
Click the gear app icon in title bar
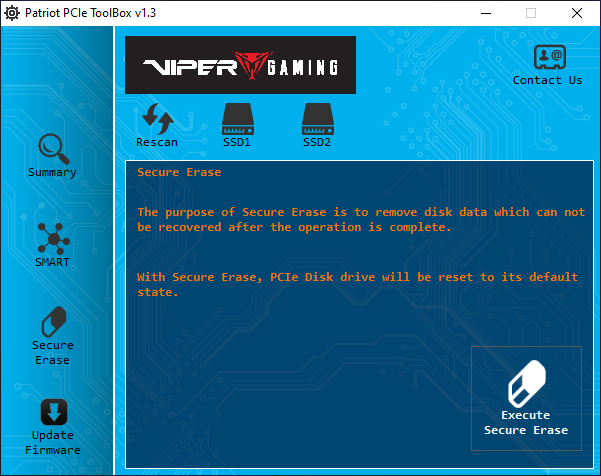[x=12, y=12]
